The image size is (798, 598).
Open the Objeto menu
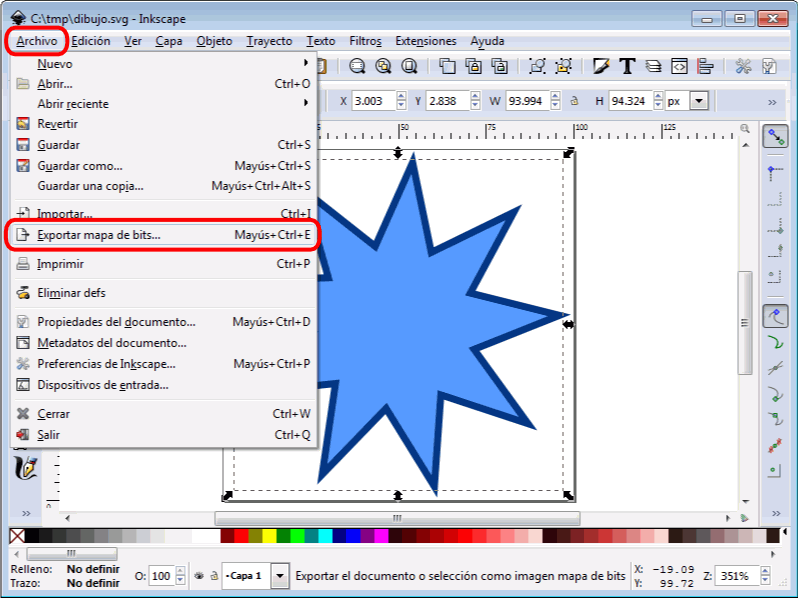[x=214, y=41]
